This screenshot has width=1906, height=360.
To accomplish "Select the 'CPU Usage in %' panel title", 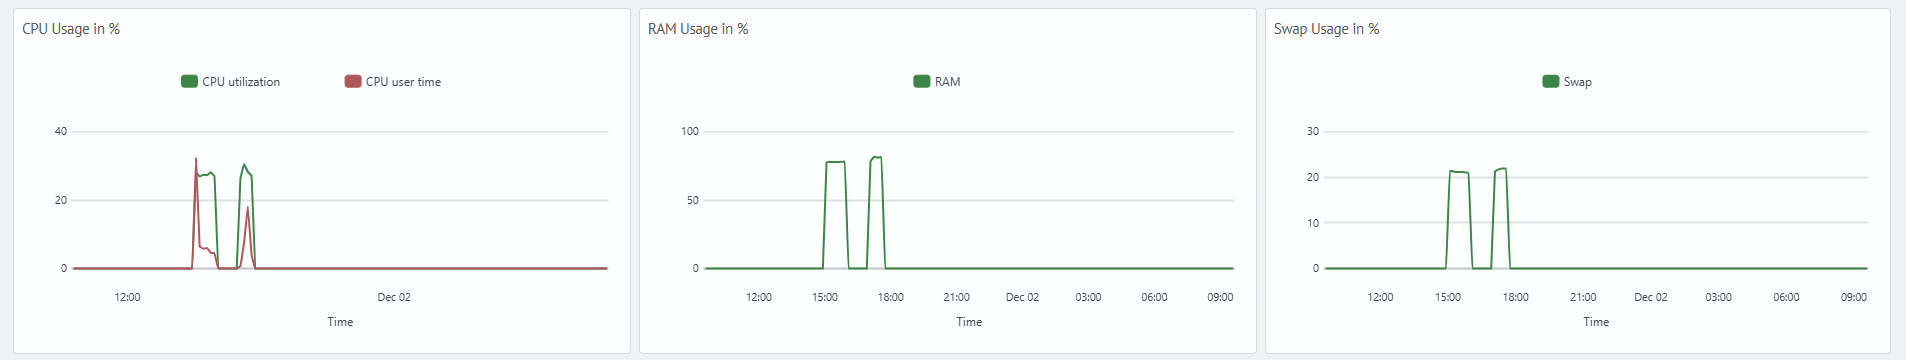I will click(x=71, y=29).
